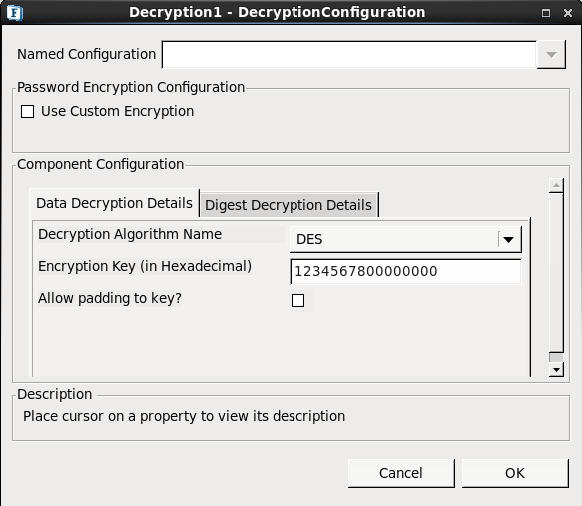
Task: Click the Cancel button
Action: [401, 473]
